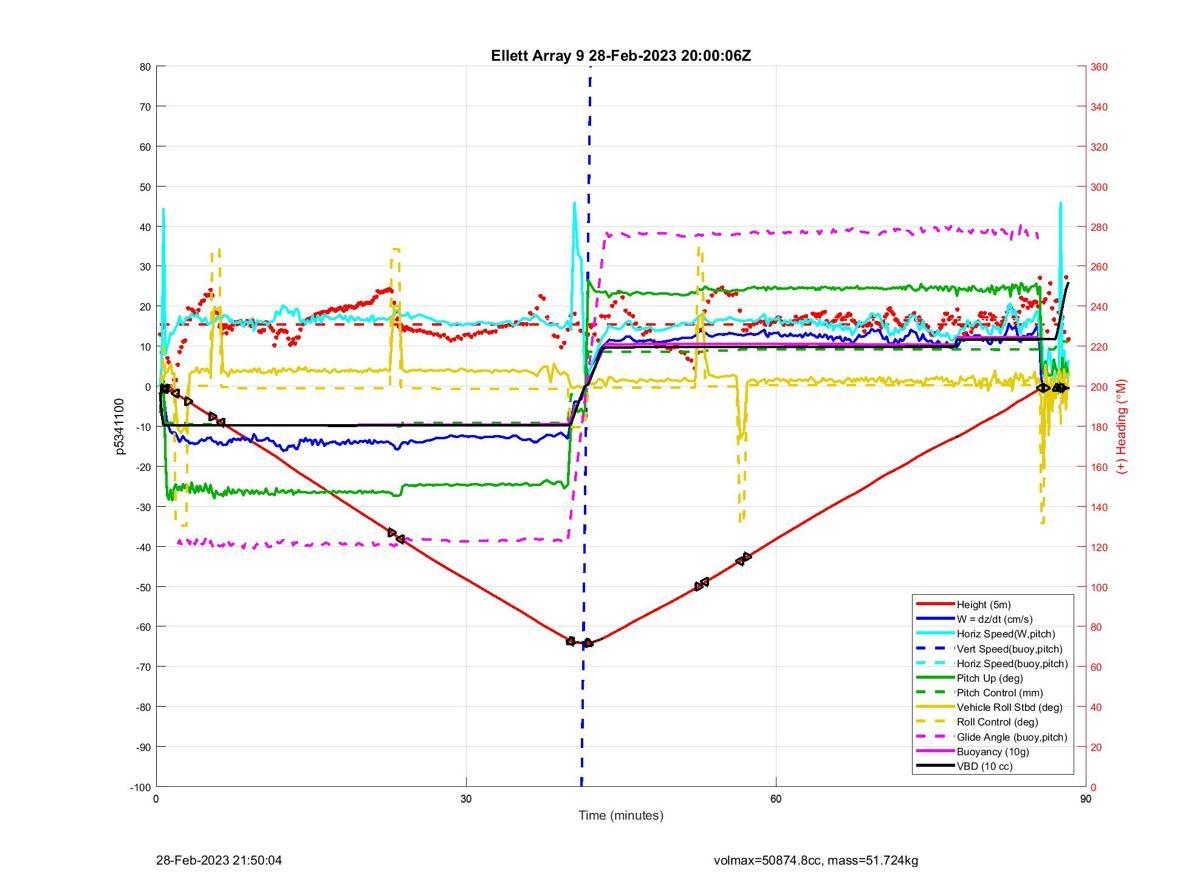The image size is (1200, 885).
Task: Click the left-axis '10' tick label
Action: click(x=145, y=347)
